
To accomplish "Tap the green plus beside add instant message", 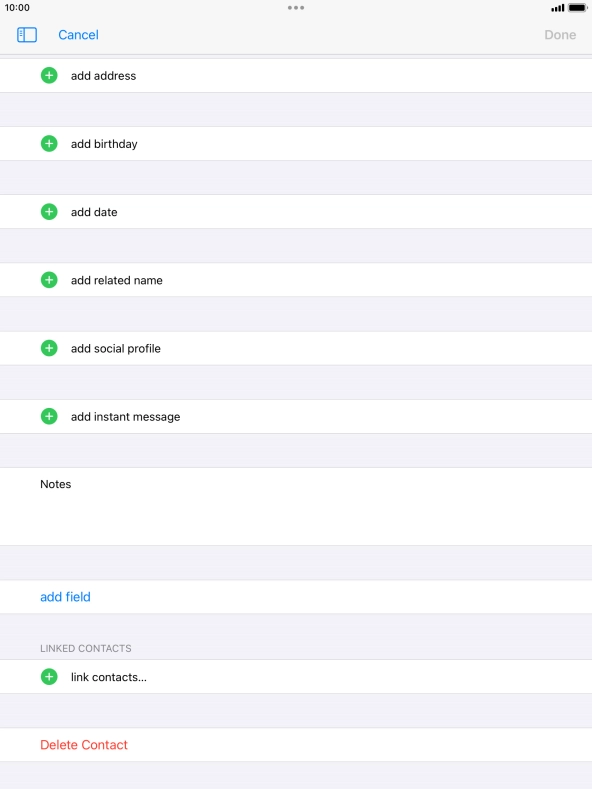I will coord(49,416).
